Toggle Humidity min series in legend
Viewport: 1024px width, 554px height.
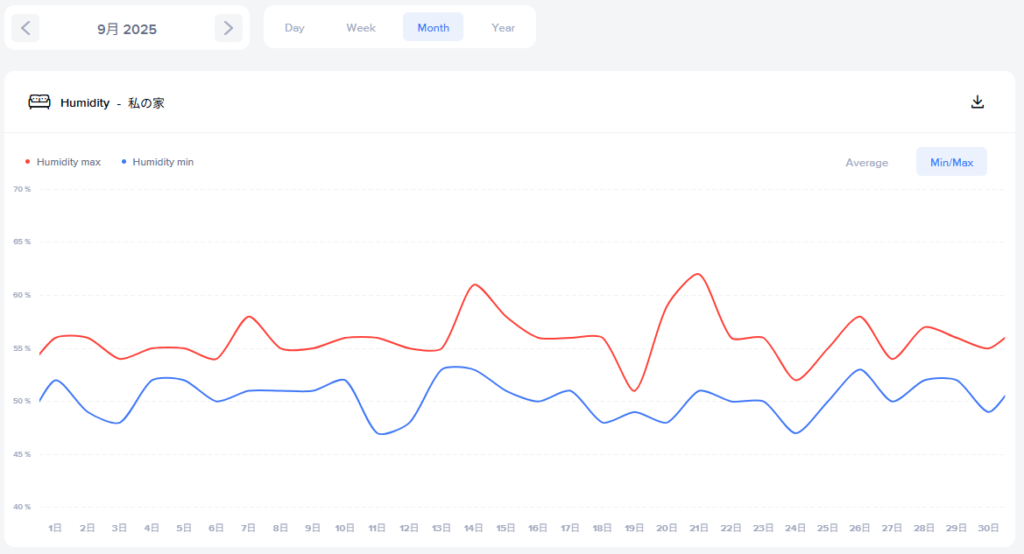(x=162, y=162)
